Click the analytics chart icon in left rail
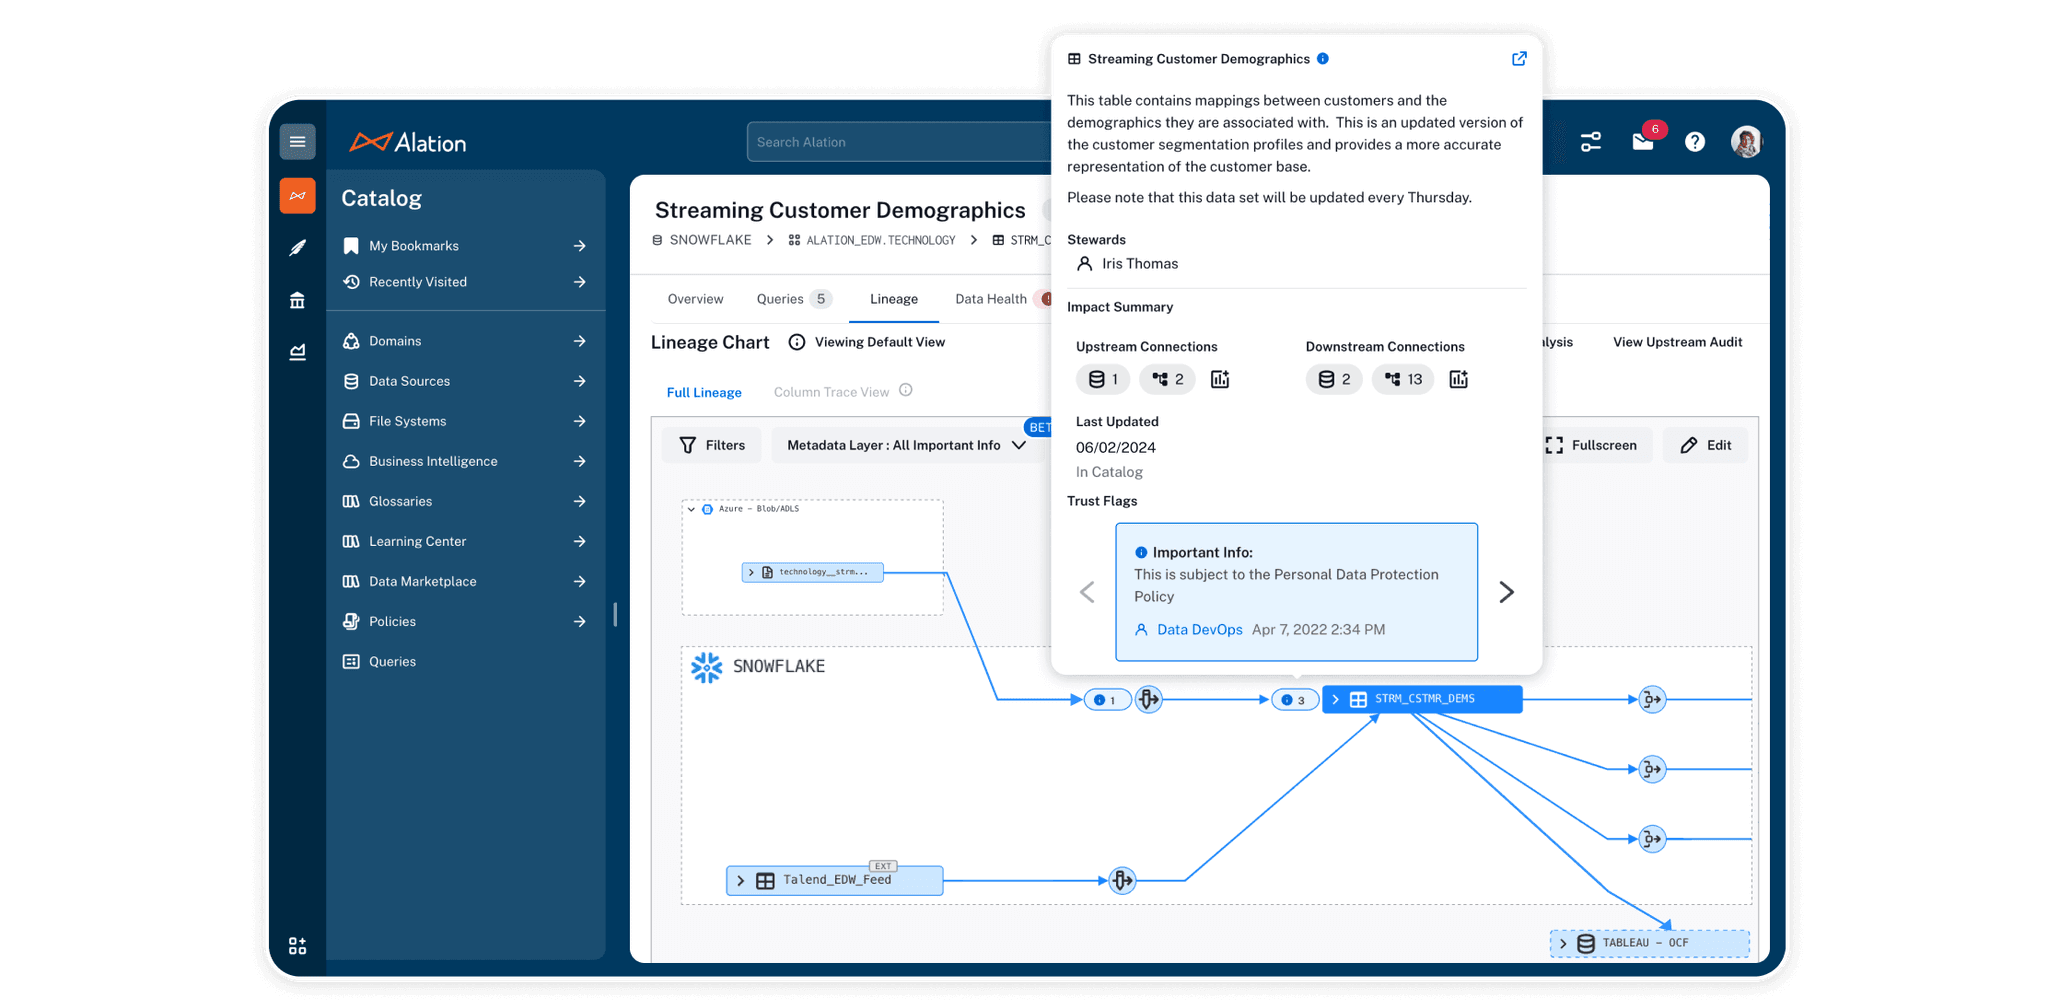 tap(297, 351)
